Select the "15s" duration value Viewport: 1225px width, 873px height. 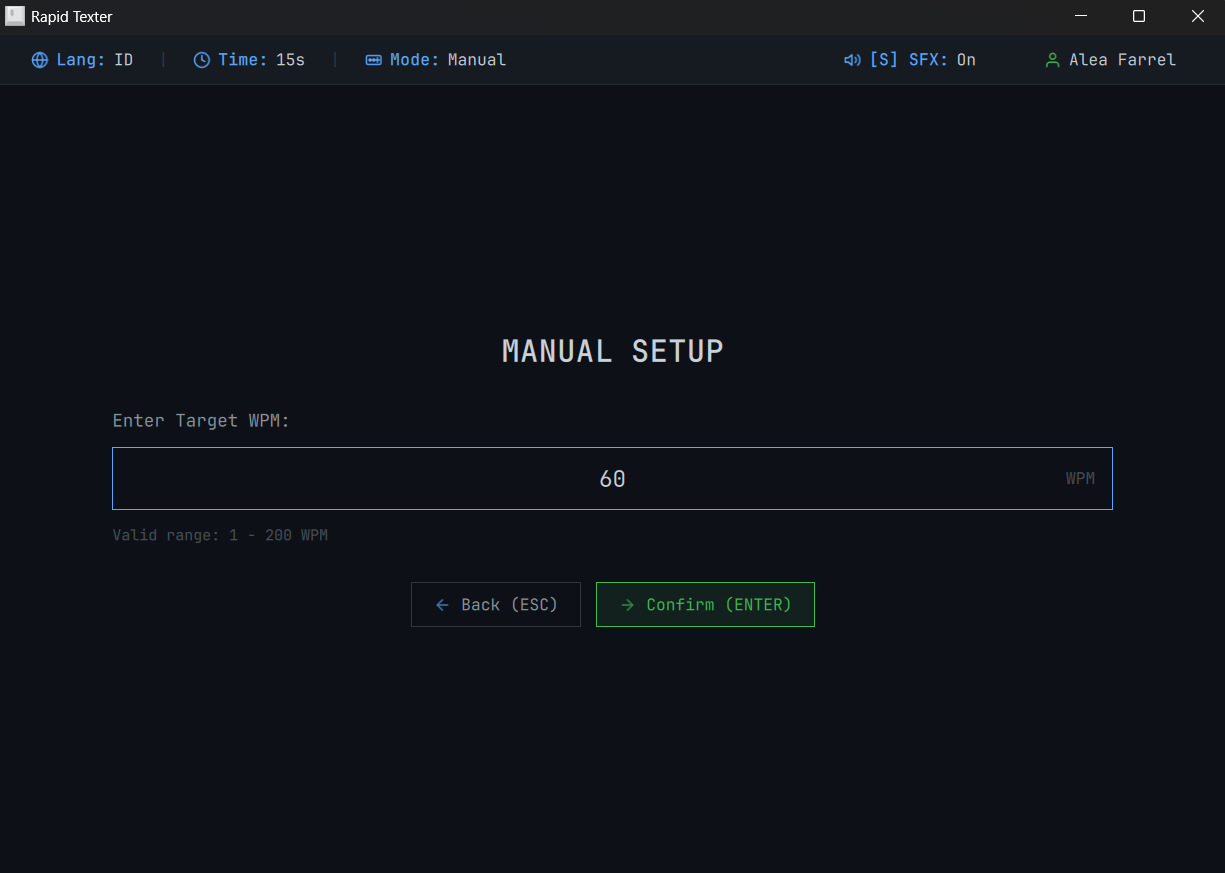tap(291, 60)
